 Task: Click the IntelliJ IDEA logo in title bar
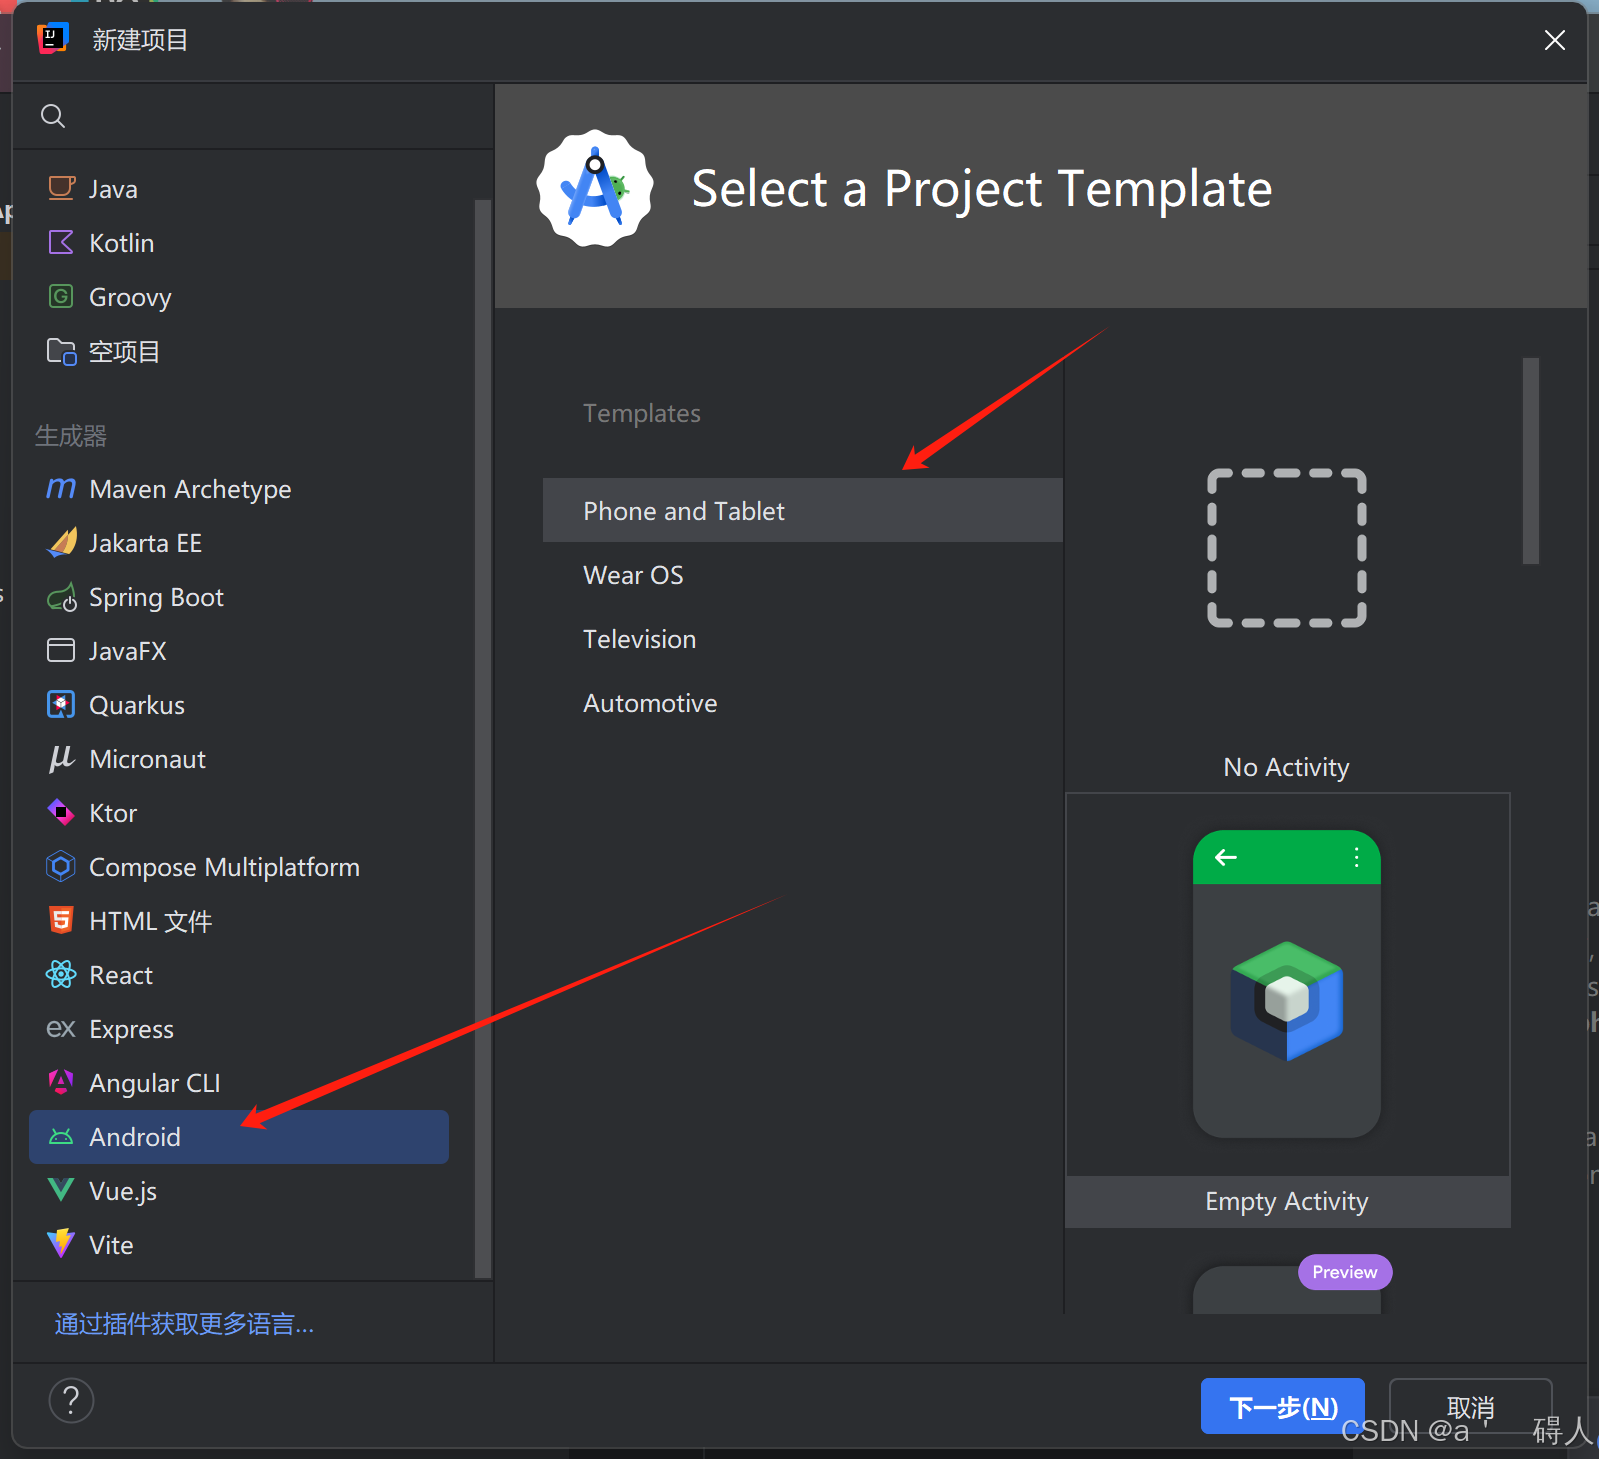52,39
